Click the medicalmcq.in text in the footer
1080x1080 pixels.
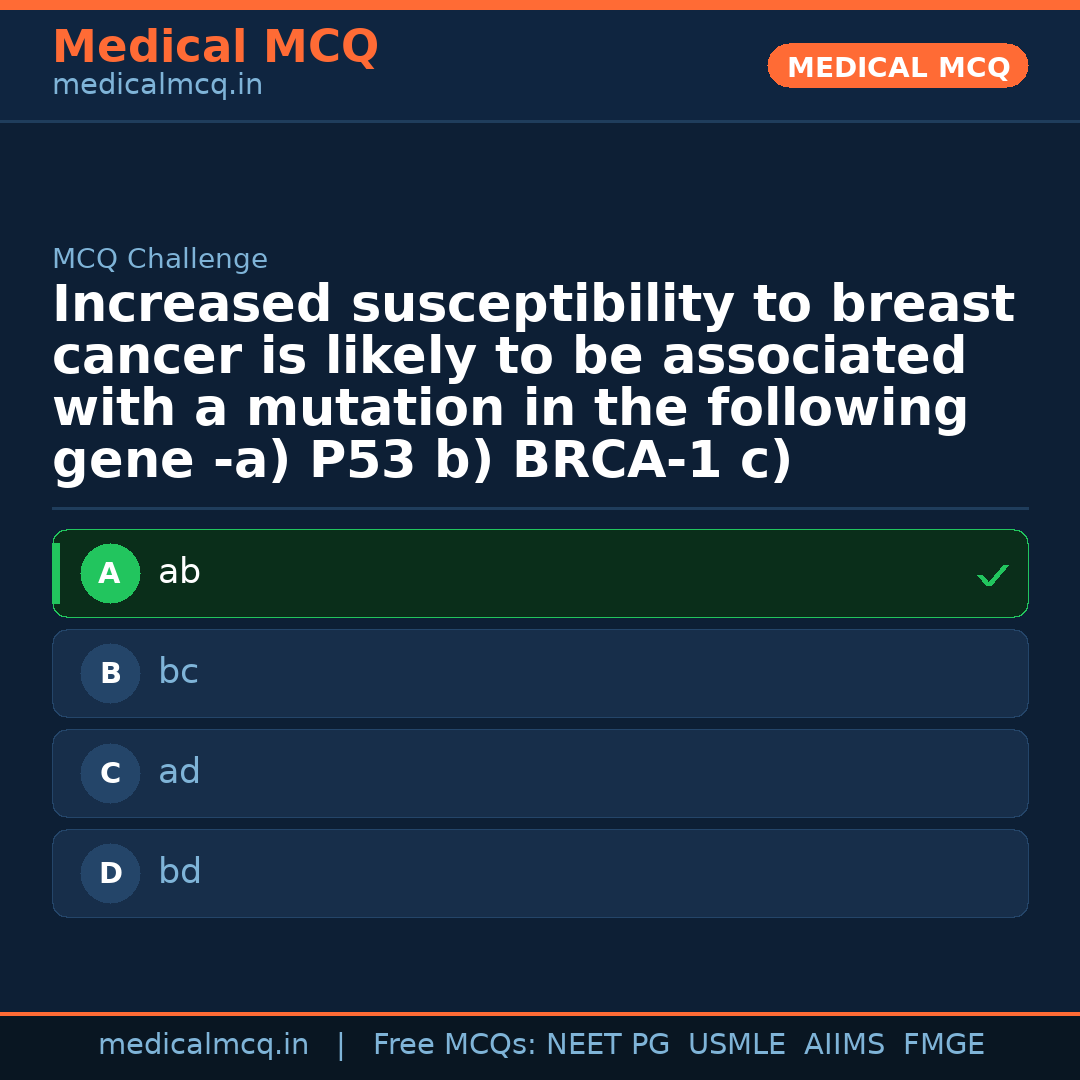coord(204,1044)
